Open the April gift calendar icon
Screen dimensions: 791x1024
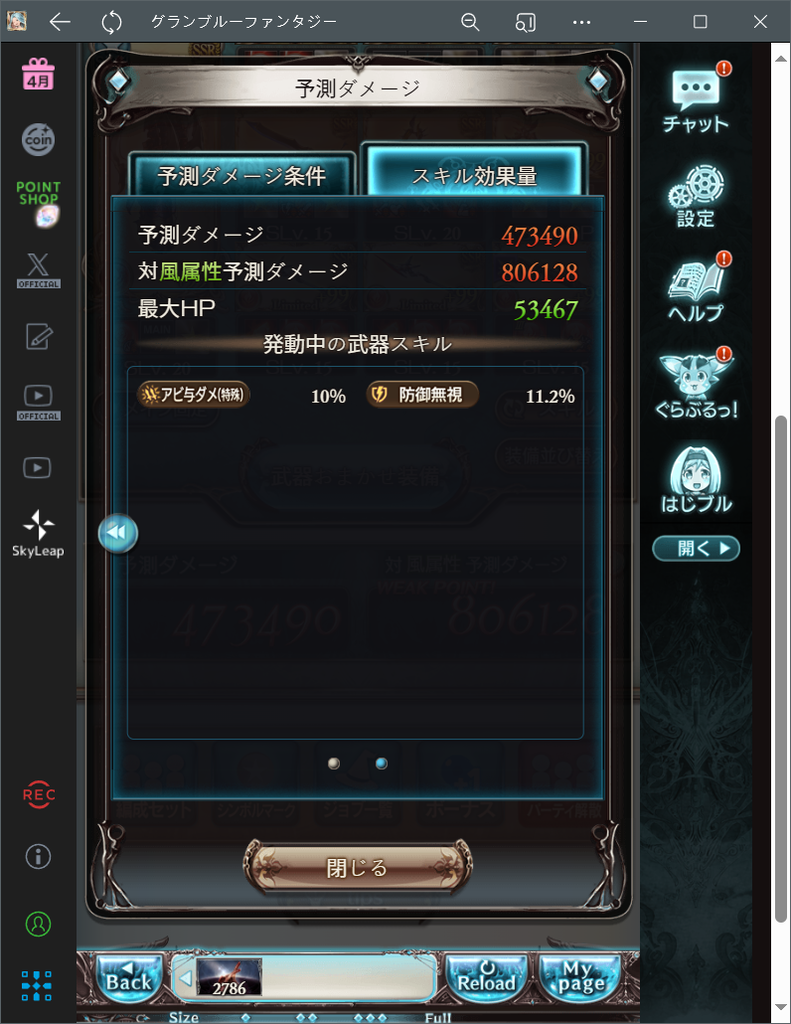point(38,74)
